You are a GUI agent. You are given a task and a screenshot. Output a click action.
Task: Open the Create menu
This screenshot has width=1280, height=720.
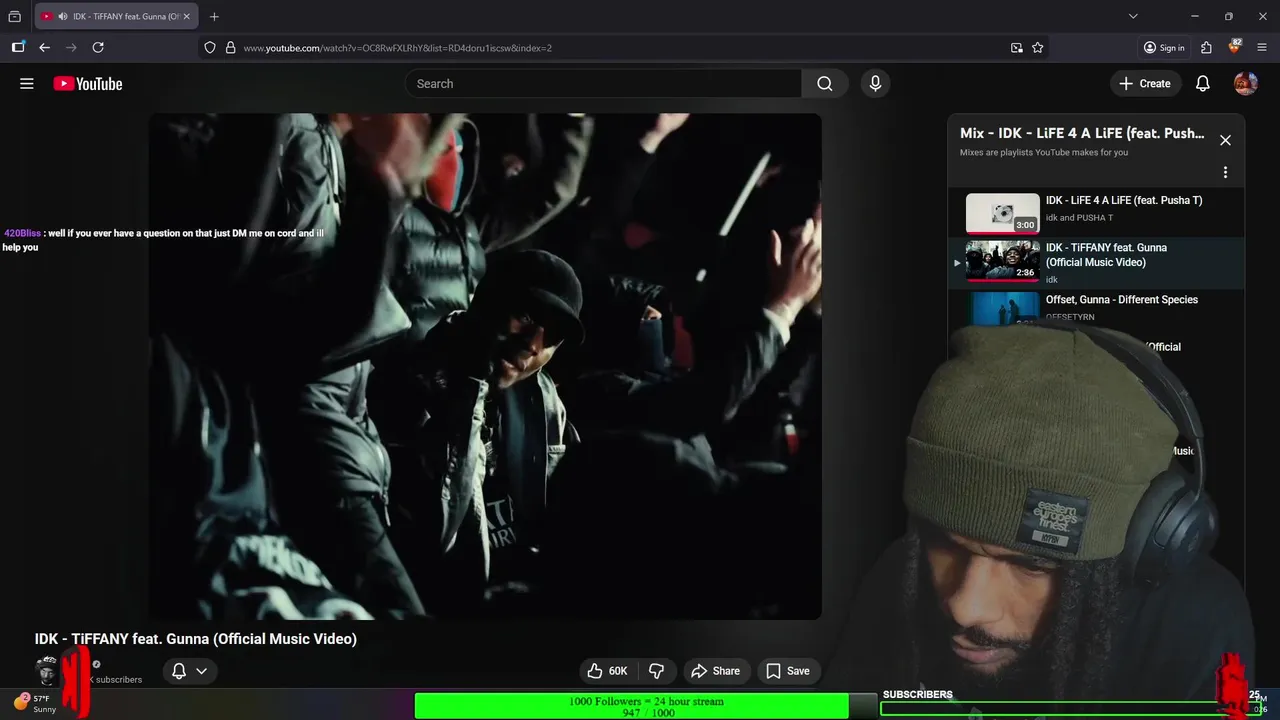[1145, 84]
